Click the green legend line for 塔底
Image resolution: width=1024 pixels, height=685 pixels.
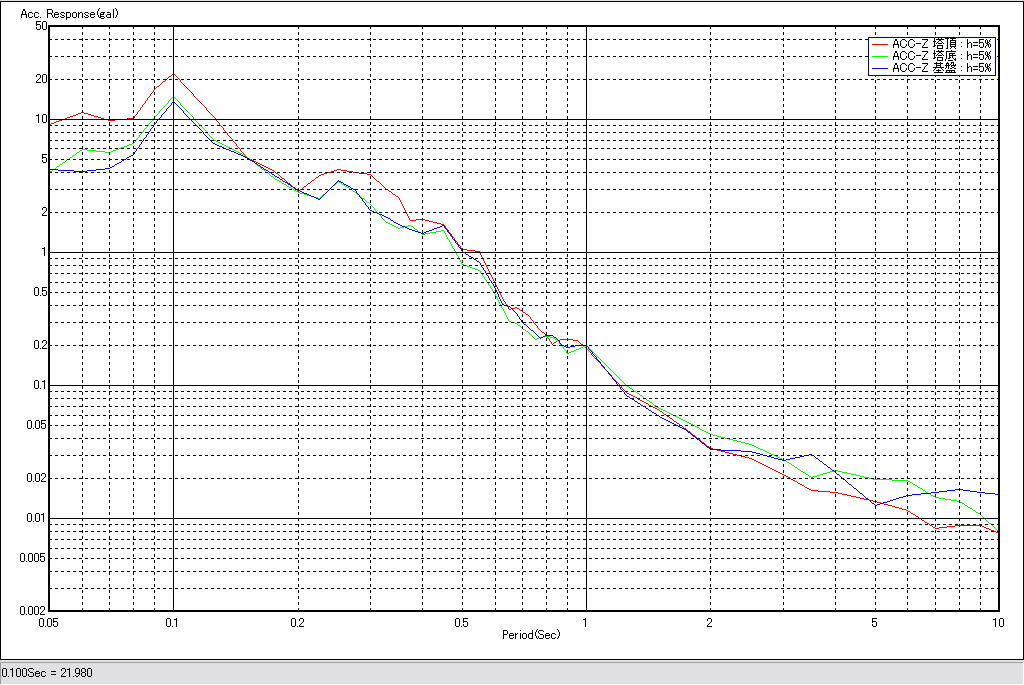tap(880, 57)
